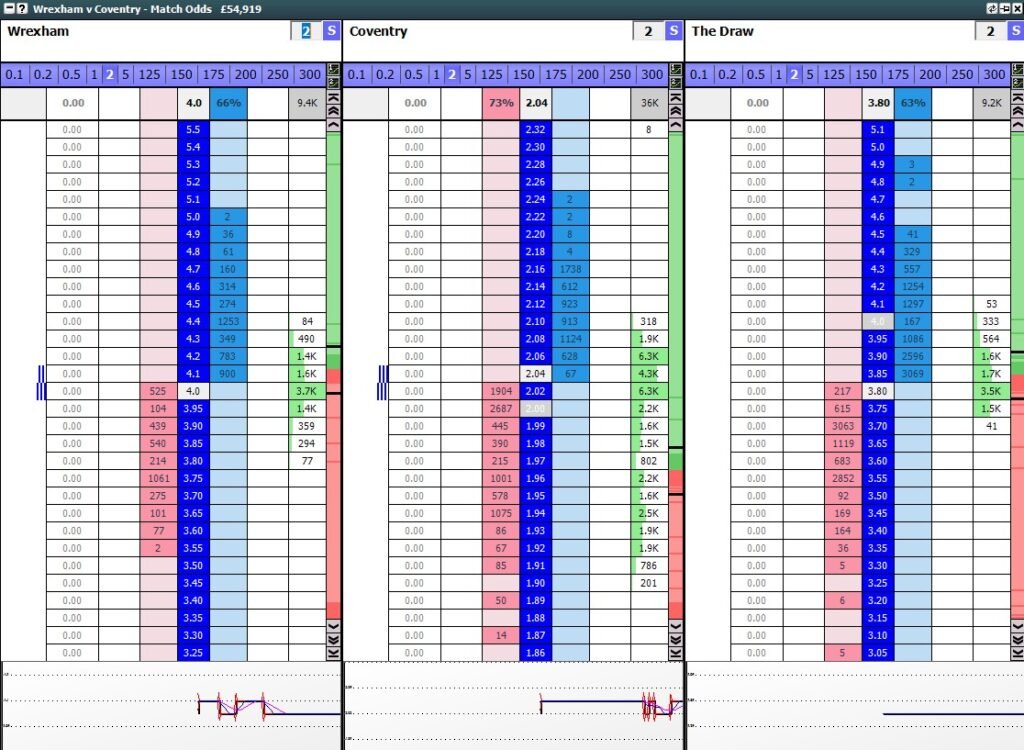Collapse the window using title bar minus icon

9,8
